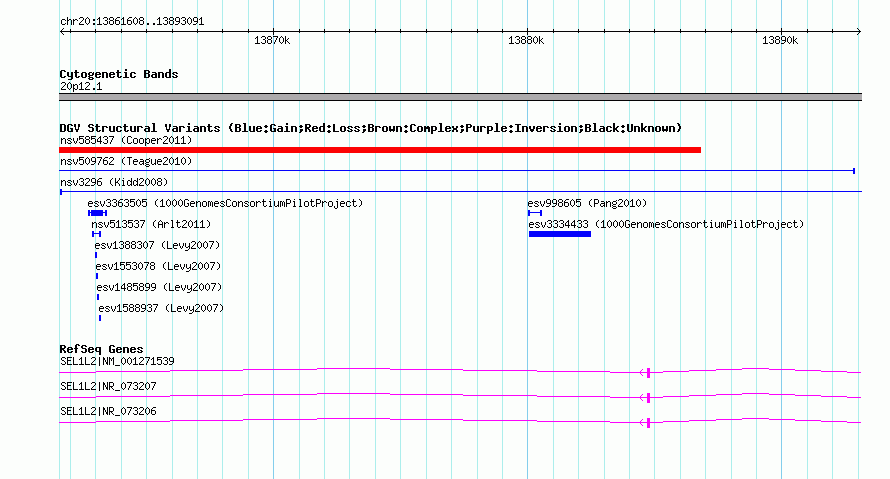Screen dimensions: 890x479
Task: Open the esv1553078 (Levy2007) label
Action: click(158, 266)
